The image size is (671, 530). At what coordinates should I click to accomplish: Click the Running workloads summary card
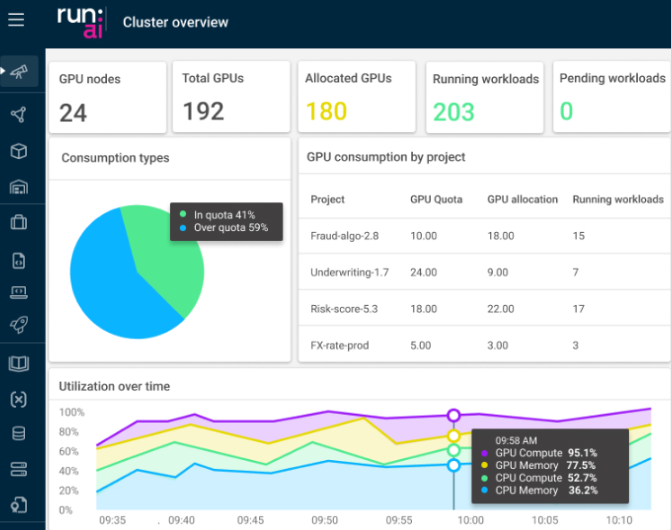(485, 97)
